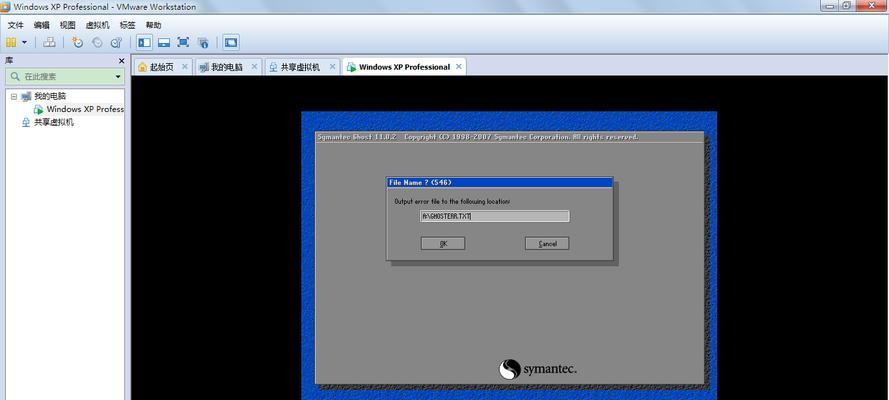This screenshot has width=889, height=400.
Task: Click OK in the Ghost File Name dialog
Action: [x=443, y=244]
